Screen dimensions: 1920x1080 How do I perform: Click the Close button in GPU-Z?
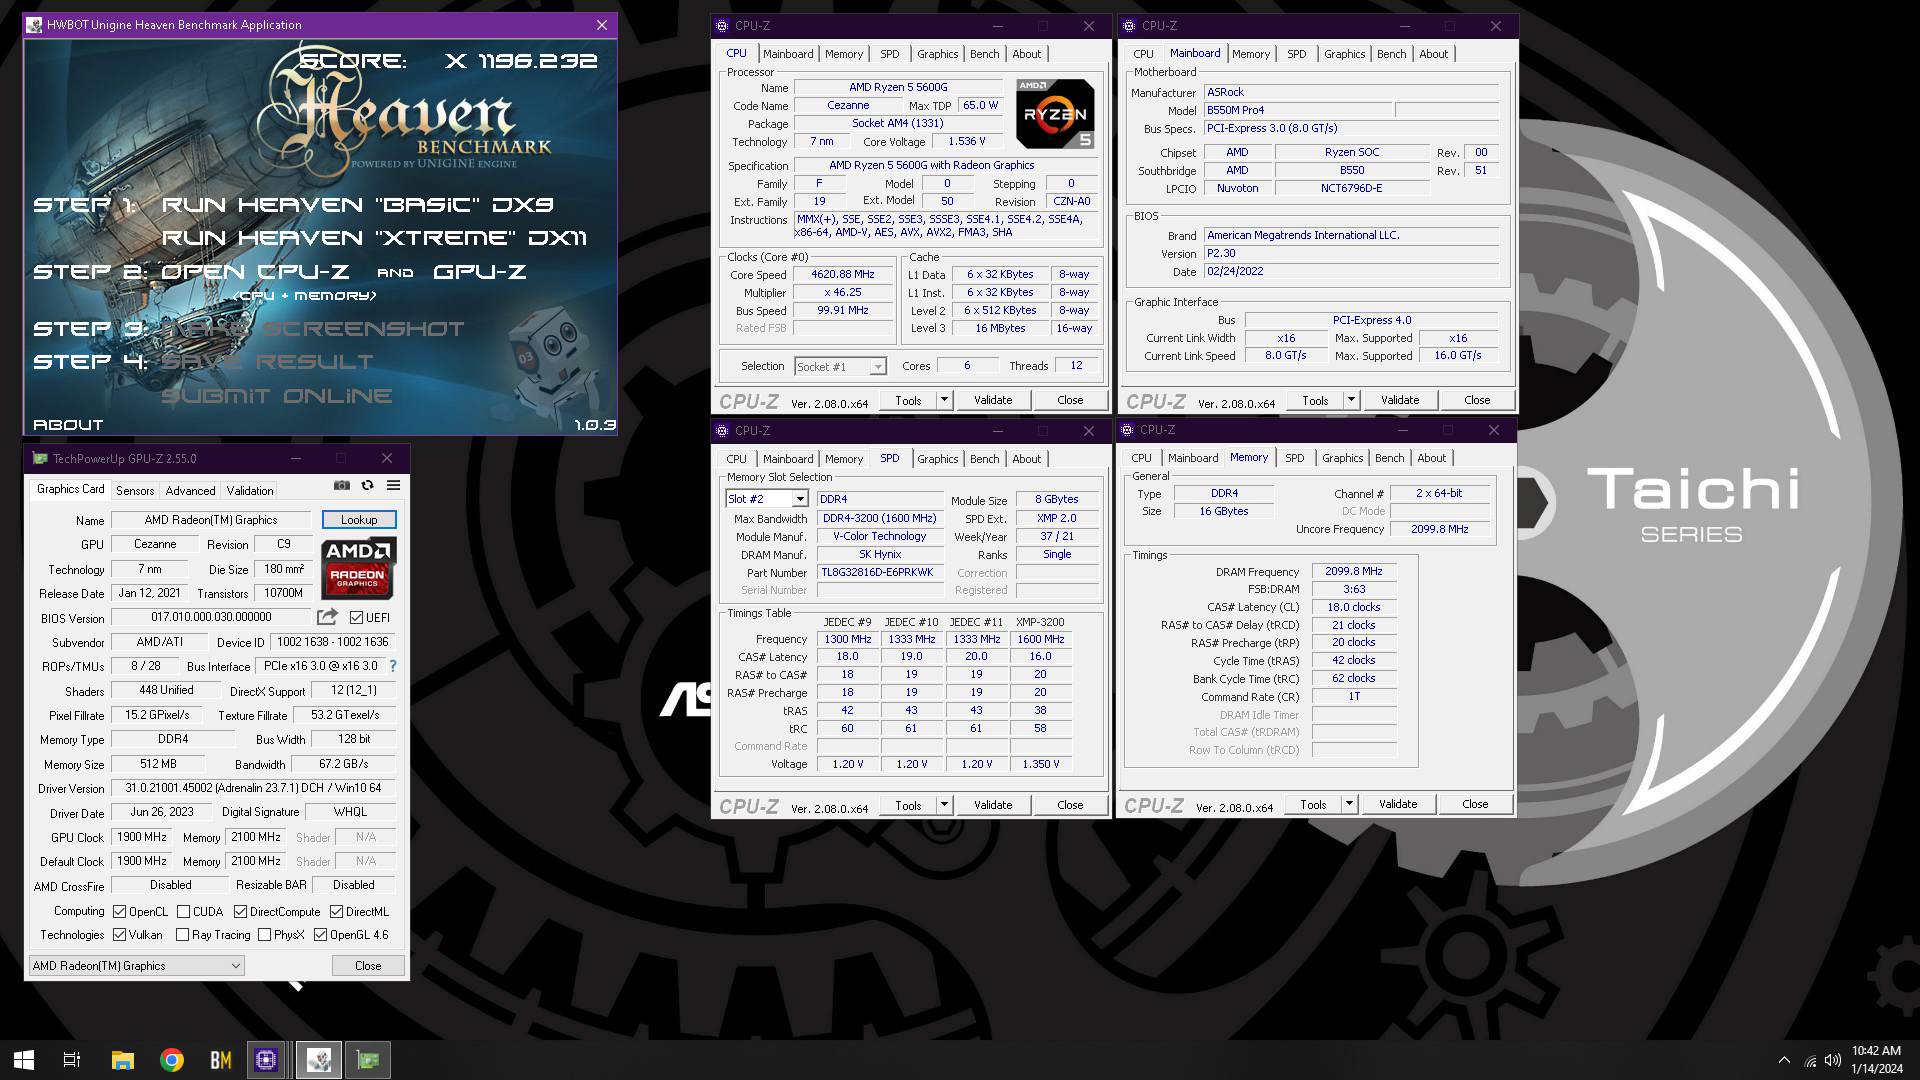(x=368, y=966)
